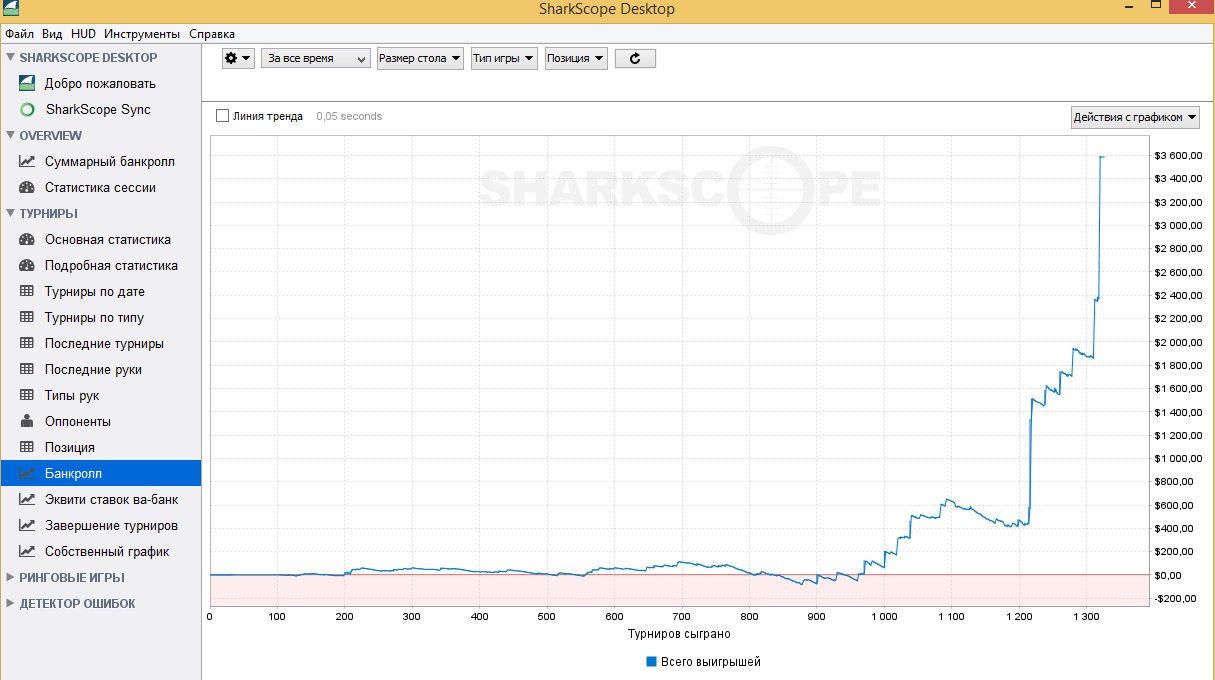Viewport: 1215px width, 680px height.
Task: Expand the РИНГОВЫЕ ИГРЫ section
Action: tap(10, 577)
